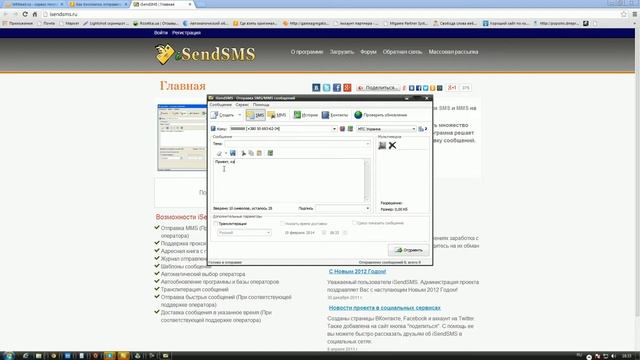Image resolution: width=640 pixels, height=360 pixels.
Task: Click the Войти link on website header
Action: tap(161, 33)
